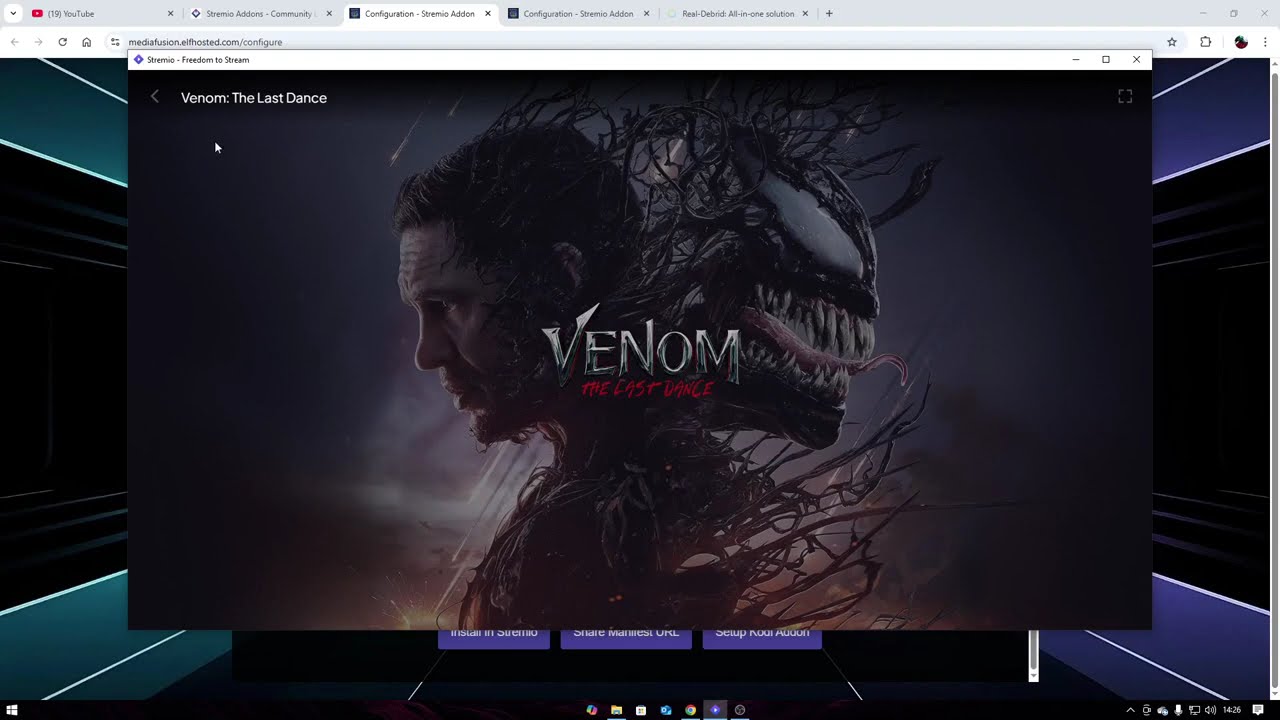Click the configuration form's inner scrollbar thumb

[x=1034, y=649]
